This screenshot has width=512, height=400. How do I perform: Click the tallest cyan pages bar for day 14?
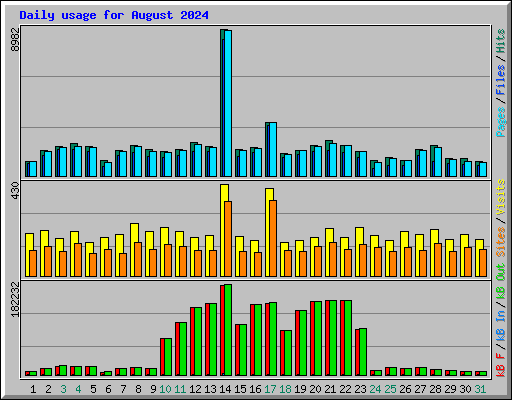point(228,103)
